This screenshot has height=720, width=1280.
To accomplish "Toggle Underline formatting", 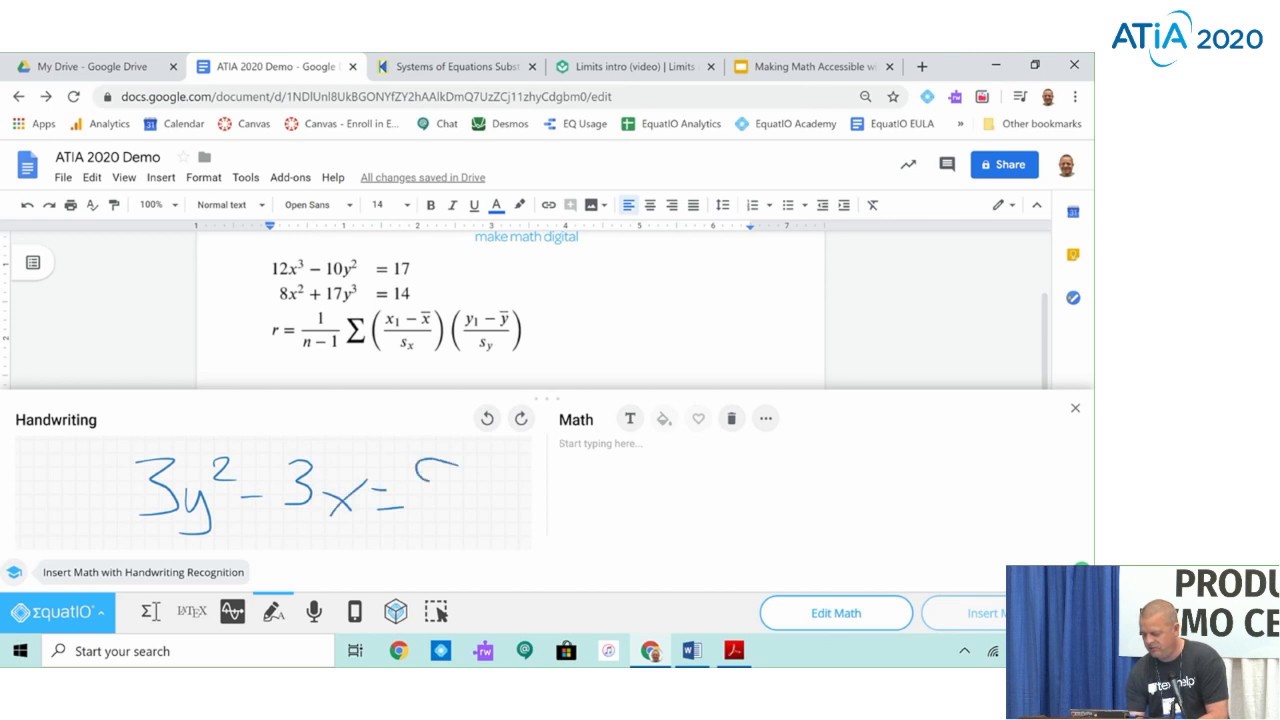I will tap(474, 205).
